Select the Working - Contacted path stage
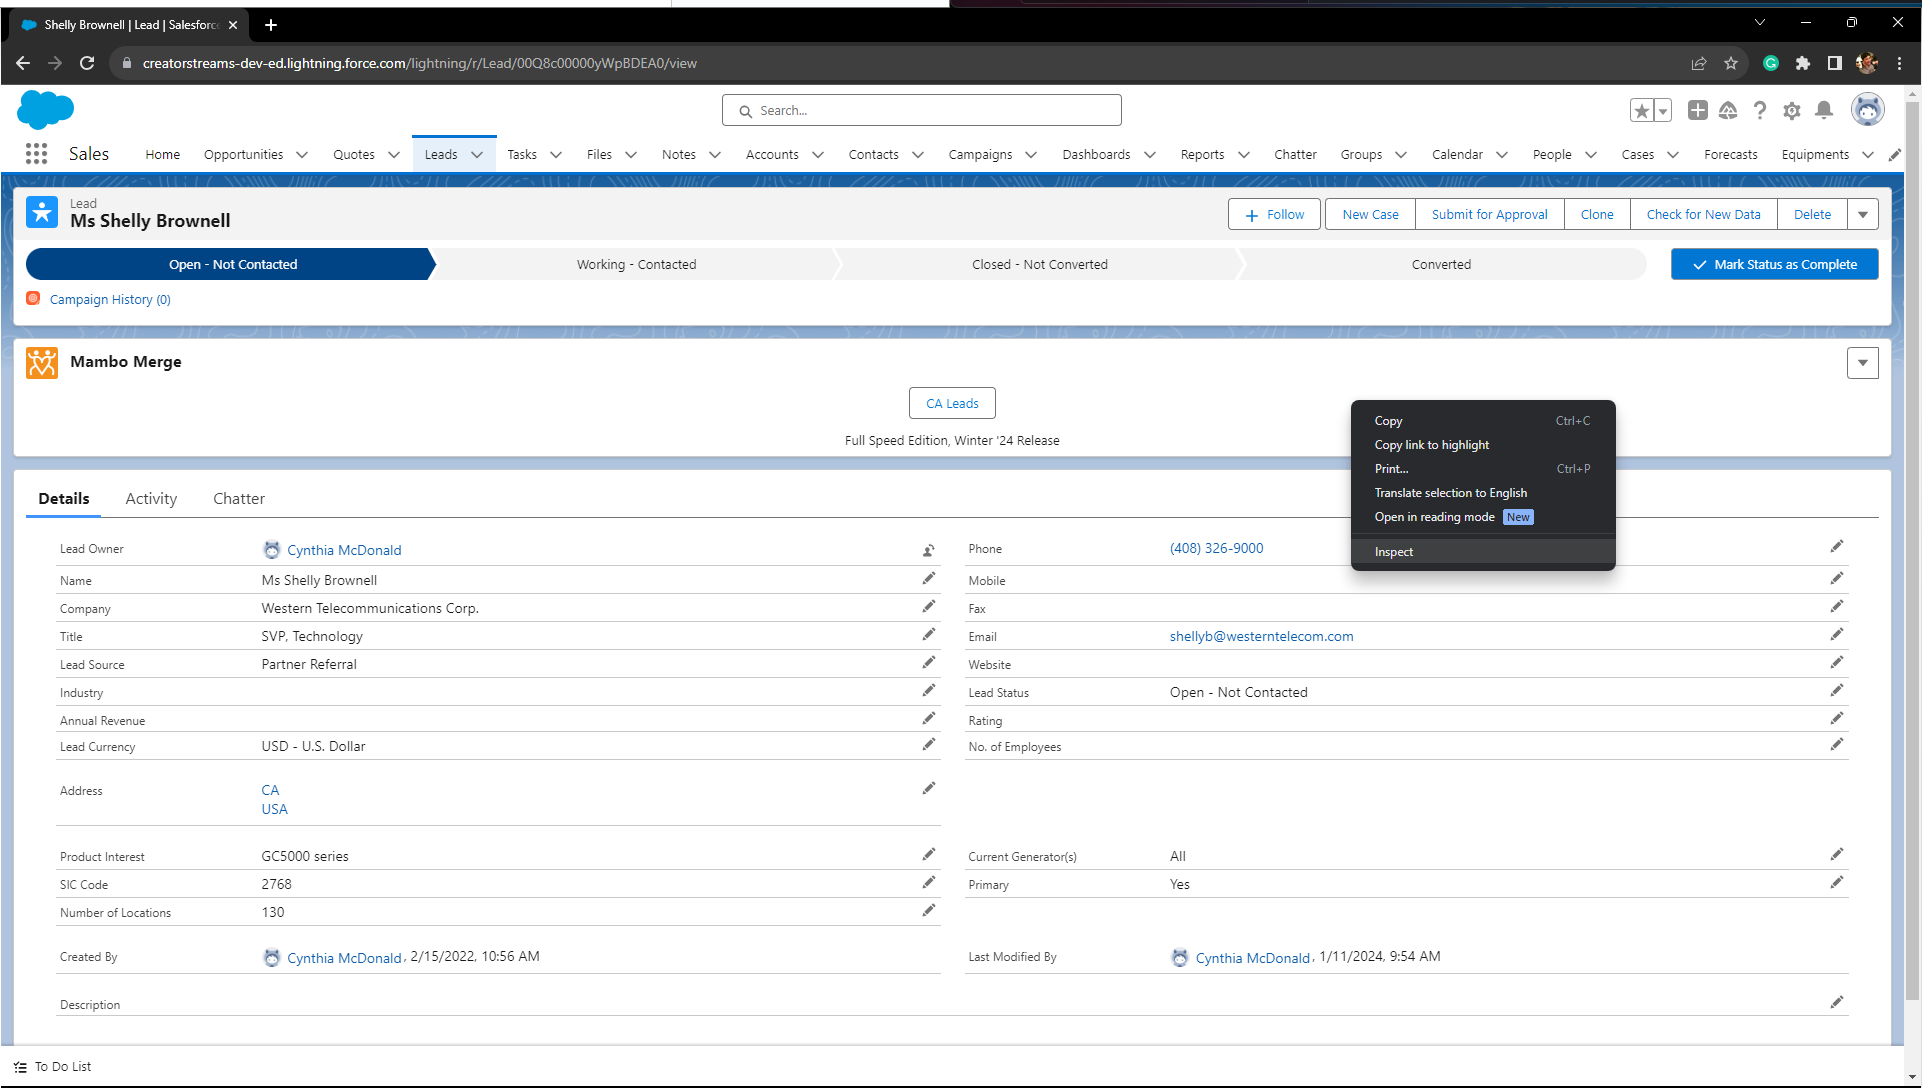The width and height of the screenshot is (1922, 1088). (636, 264)
